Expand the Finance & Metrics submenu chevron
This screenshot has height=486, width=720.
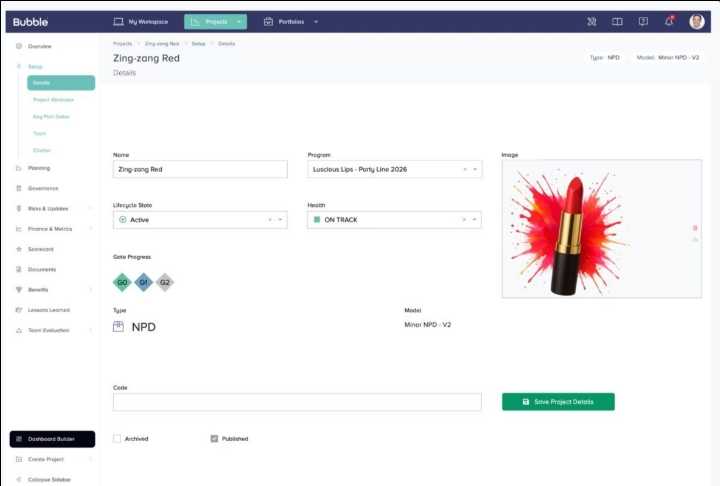[x=90, y=229]
